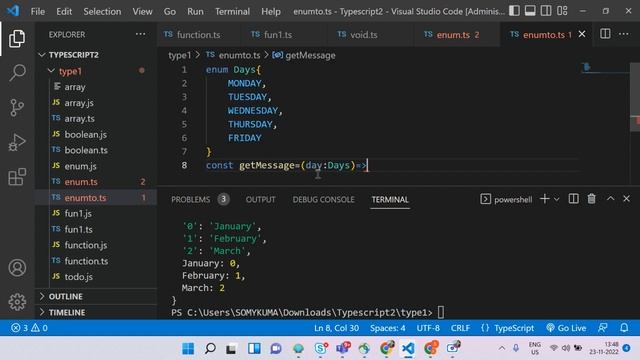Viewport: 640px width, 360px height.
Task: Create a new terminal with plus icon
Action: (544, 199)
